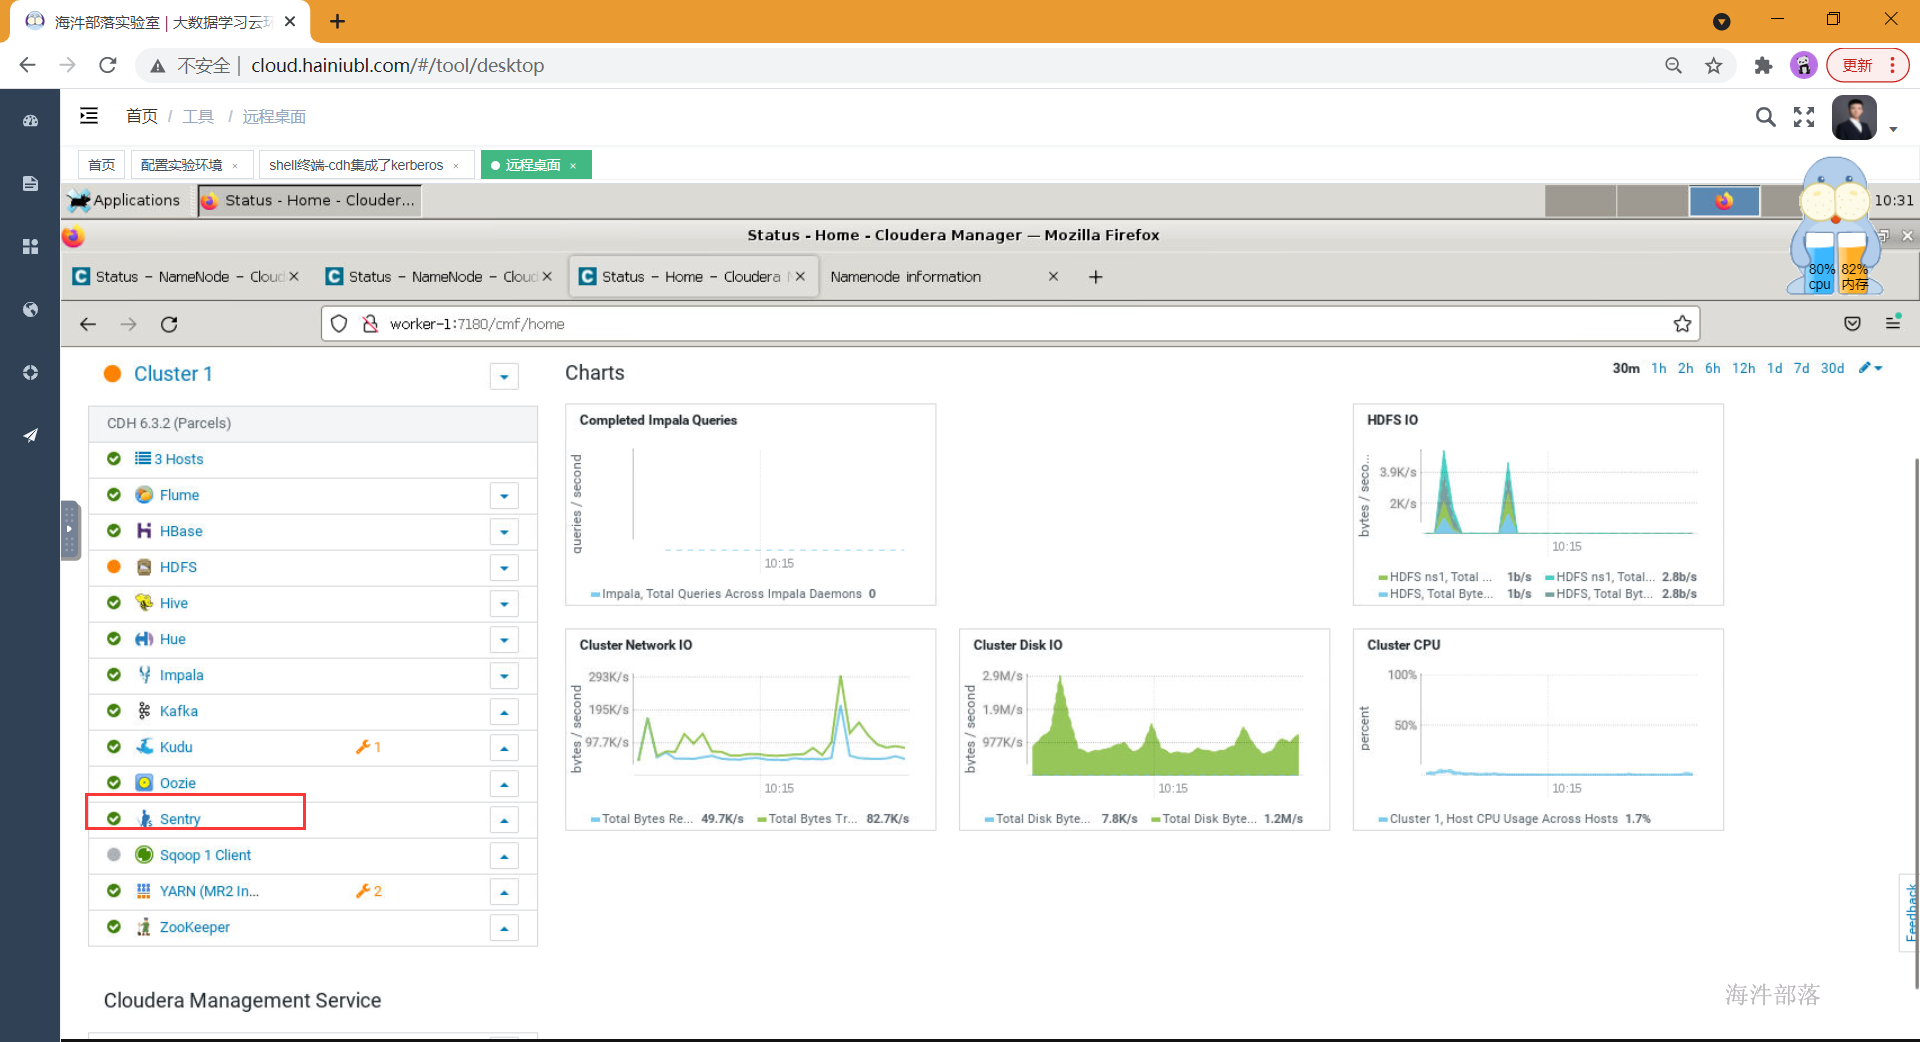
Task: Open Firefox hamburger menu
Action: click(1893, 322)
